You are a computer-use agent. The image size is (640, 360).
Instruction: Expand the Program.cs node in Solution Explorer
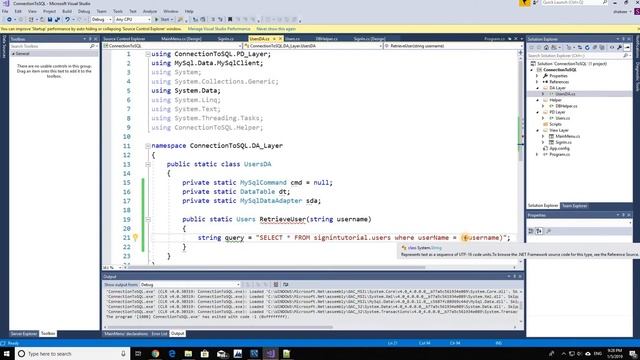[x=537, y=154]
